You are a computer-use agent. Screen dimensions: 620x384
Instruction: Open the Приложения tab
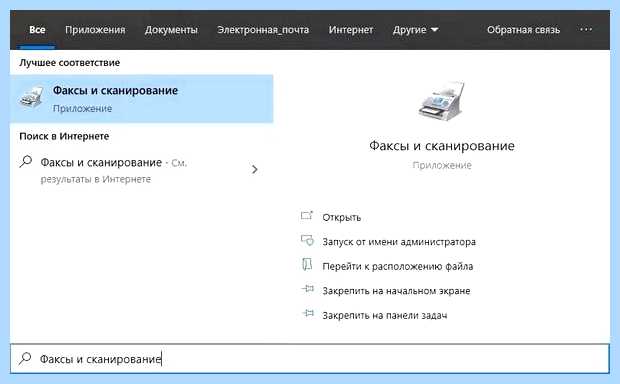click(95, 30)
